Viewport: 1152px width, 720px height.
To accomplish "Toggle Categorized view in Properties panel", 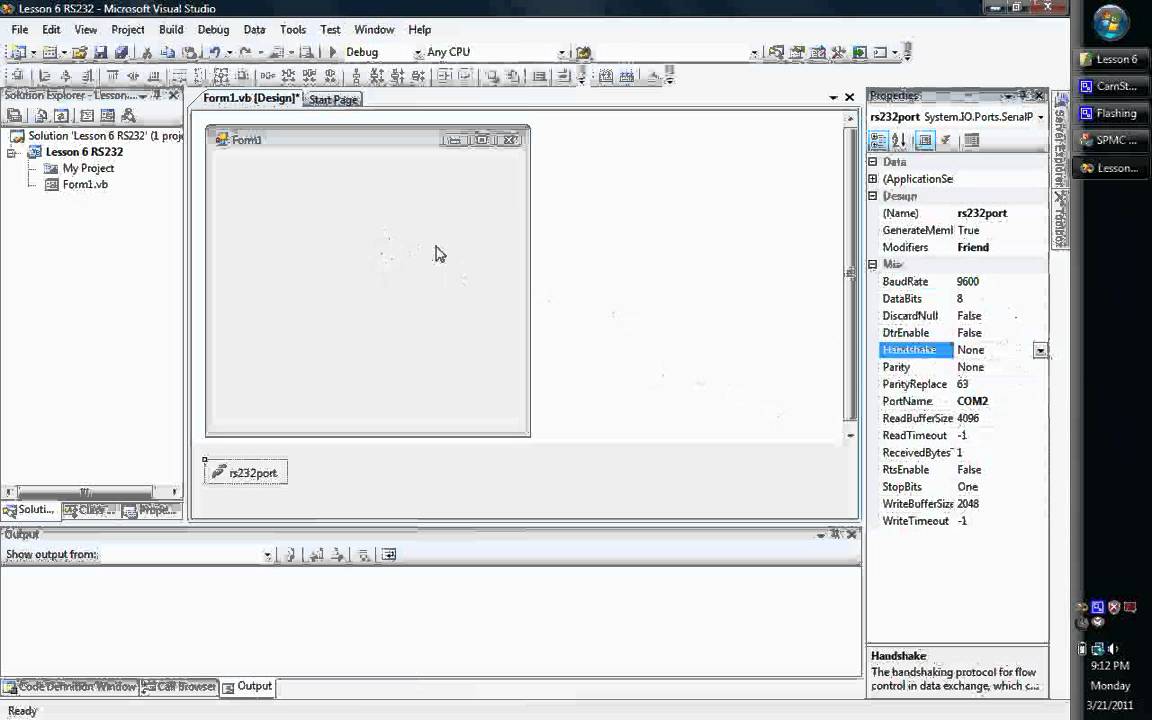I will pyautogui.click(x=878, y=140).
